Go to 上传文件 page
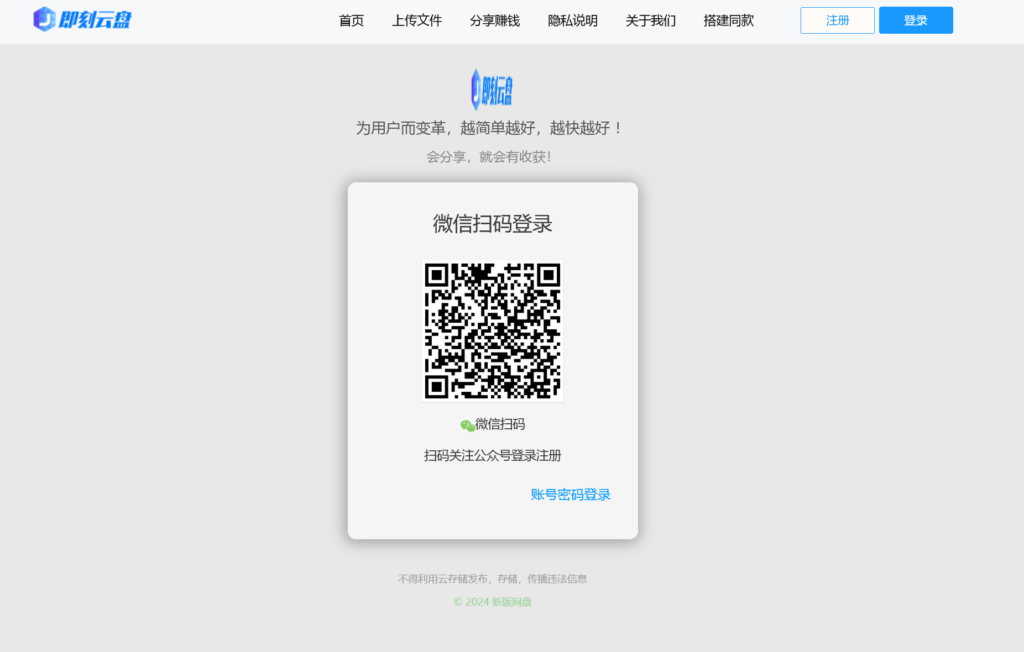The width and height of the screenshot is (1024, 652). pyautogui.click(x=417, y=21)
